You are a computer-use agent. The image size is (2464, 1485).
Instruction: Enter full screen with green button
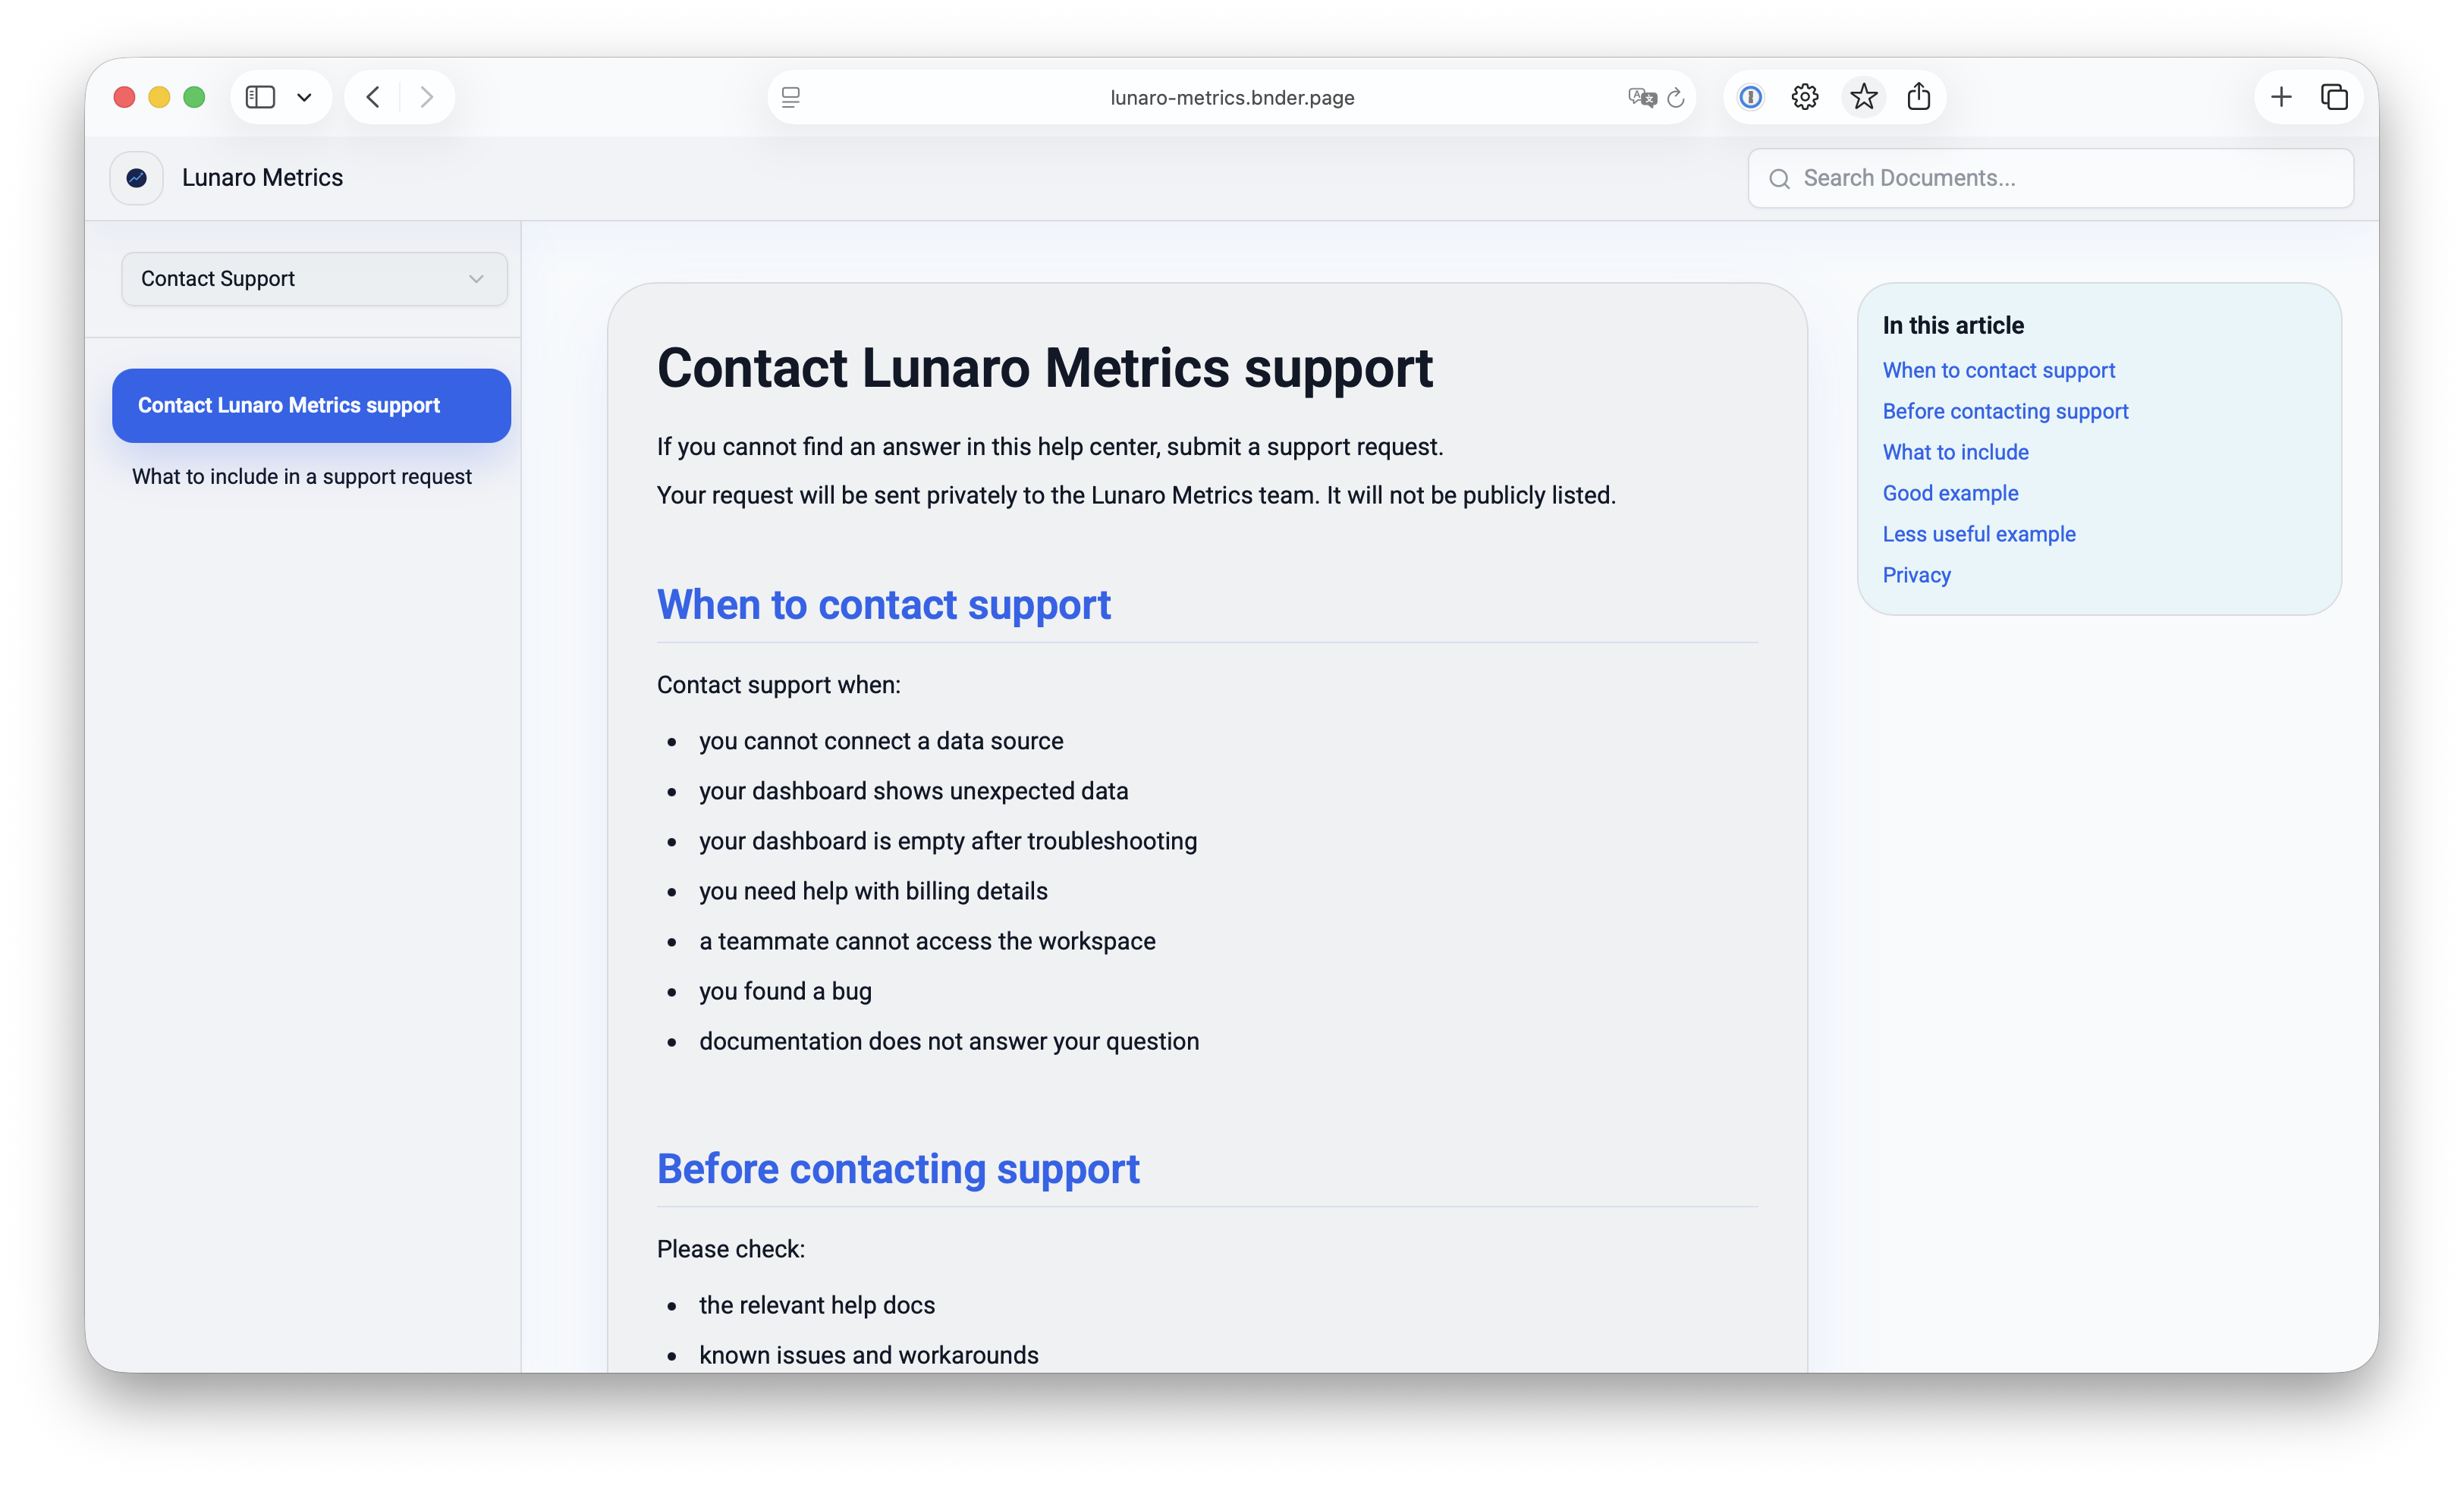pos(194,97)
